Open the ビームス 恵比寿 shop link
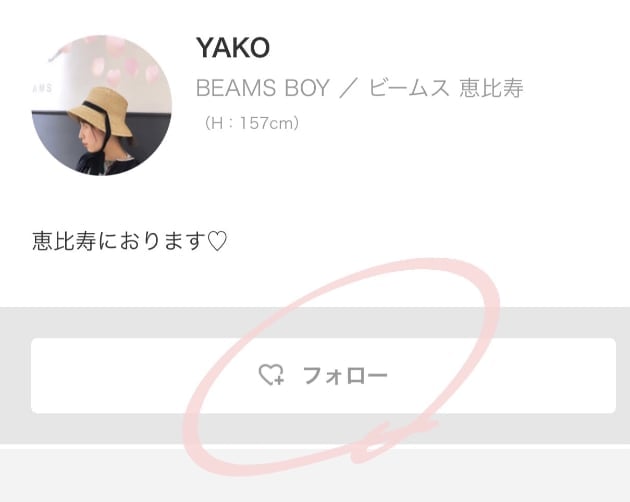 [x=446, y=88]
